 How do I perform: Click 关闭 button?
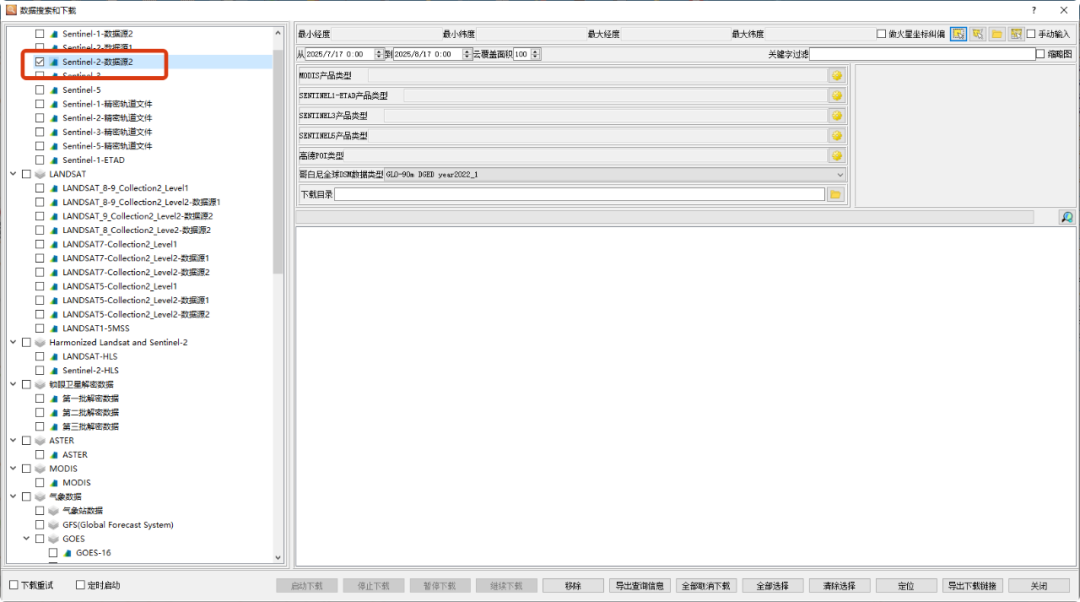click(1039, 586)
